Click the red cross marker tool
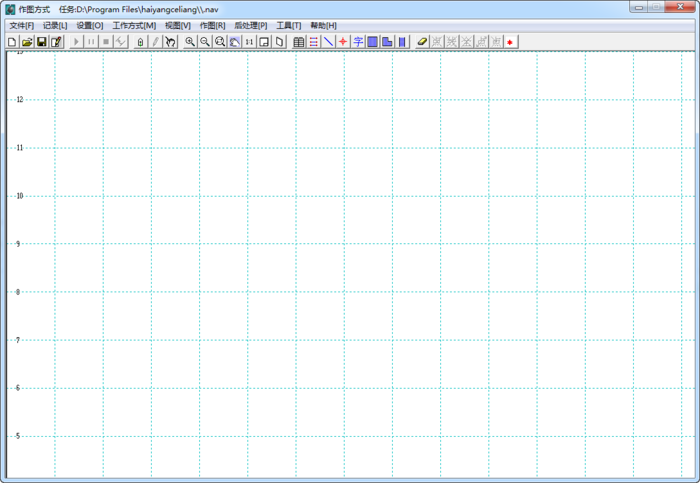 (343, 42)
